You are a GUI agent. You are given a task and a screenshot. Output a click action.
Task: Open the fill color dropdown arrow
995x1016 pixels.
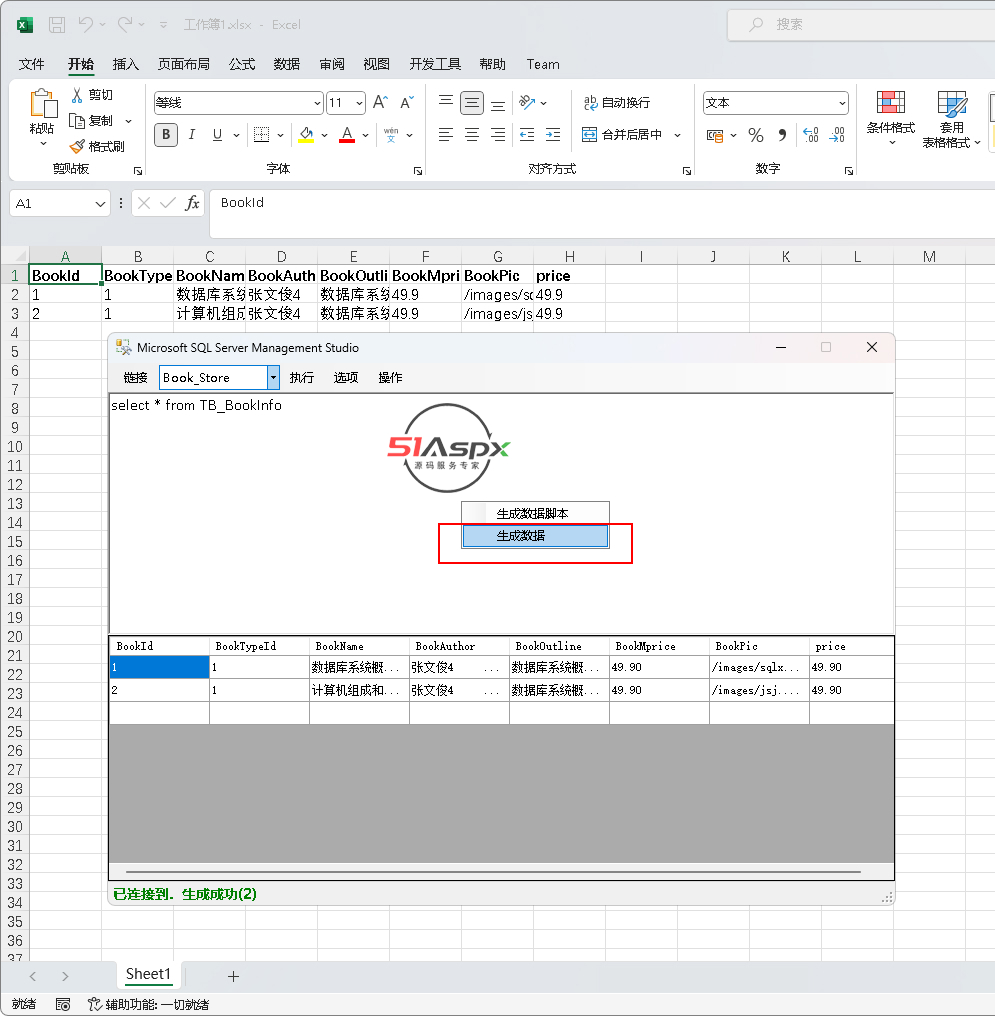[325, 135]
